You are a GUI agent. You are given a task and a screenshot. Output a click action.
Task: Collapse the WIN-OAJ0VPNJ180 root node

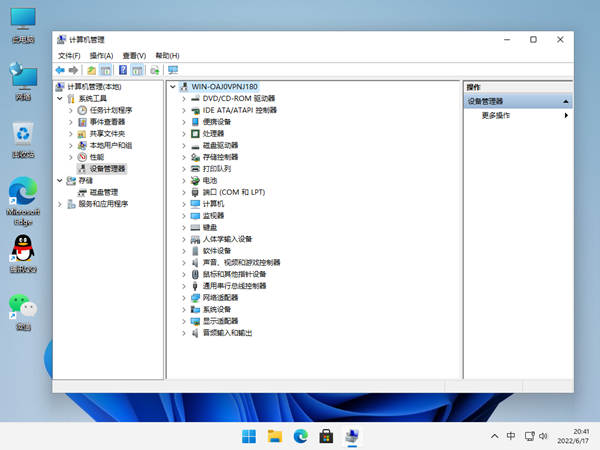(173, 87)
